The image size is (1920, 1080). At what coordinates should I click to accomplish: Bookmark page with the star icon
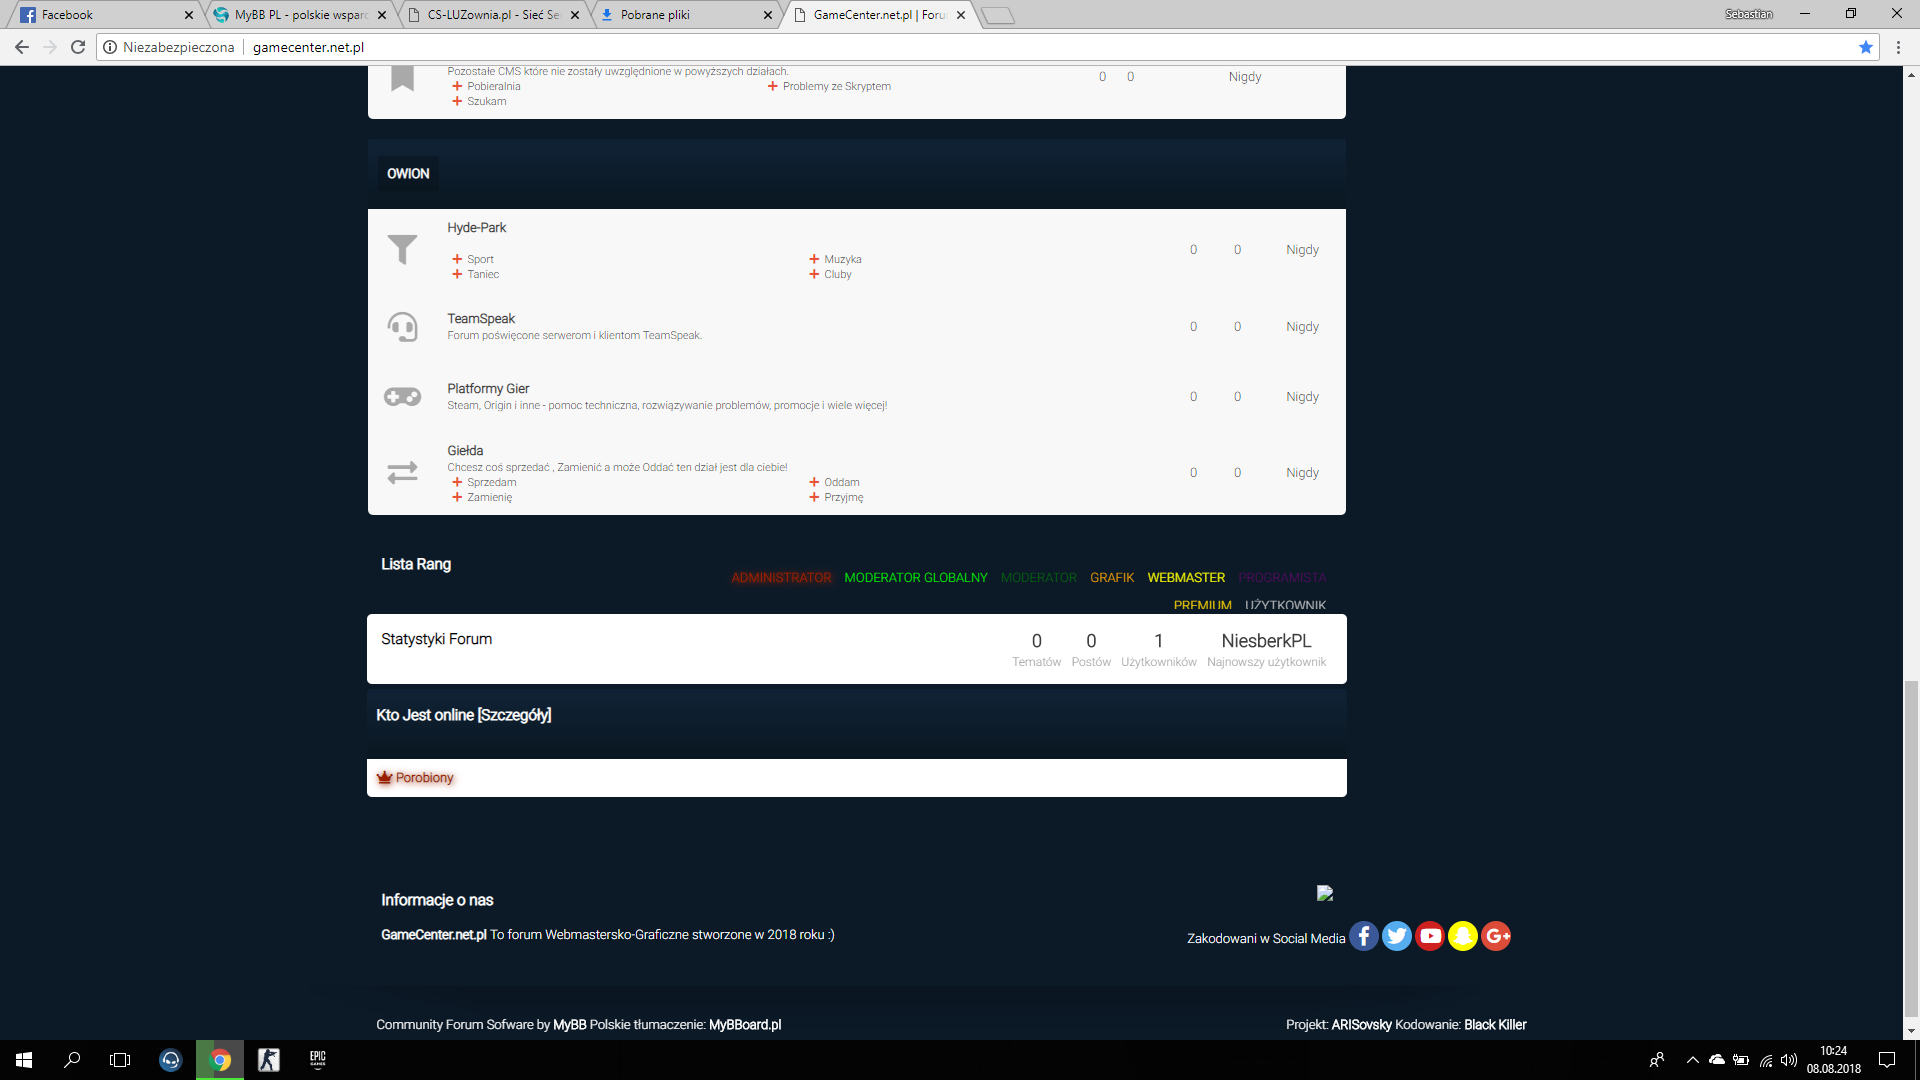(1865, 47)
